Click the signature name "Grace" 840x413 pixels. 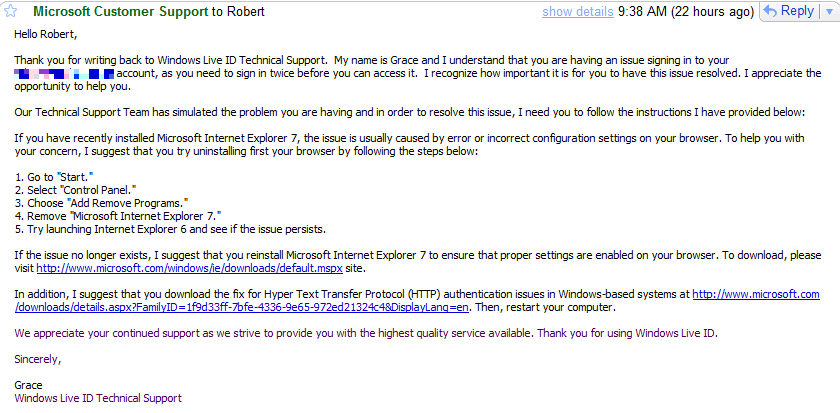click(29, 385)
